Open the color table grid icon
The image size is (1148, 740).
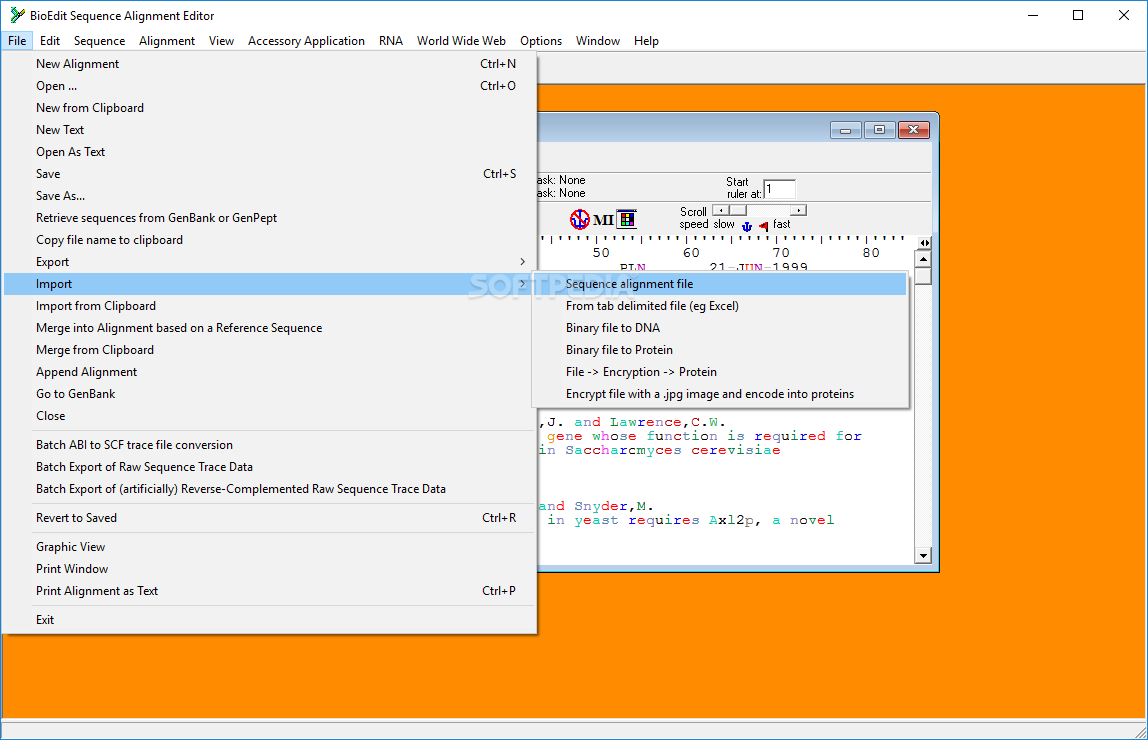tap(627, 219)
